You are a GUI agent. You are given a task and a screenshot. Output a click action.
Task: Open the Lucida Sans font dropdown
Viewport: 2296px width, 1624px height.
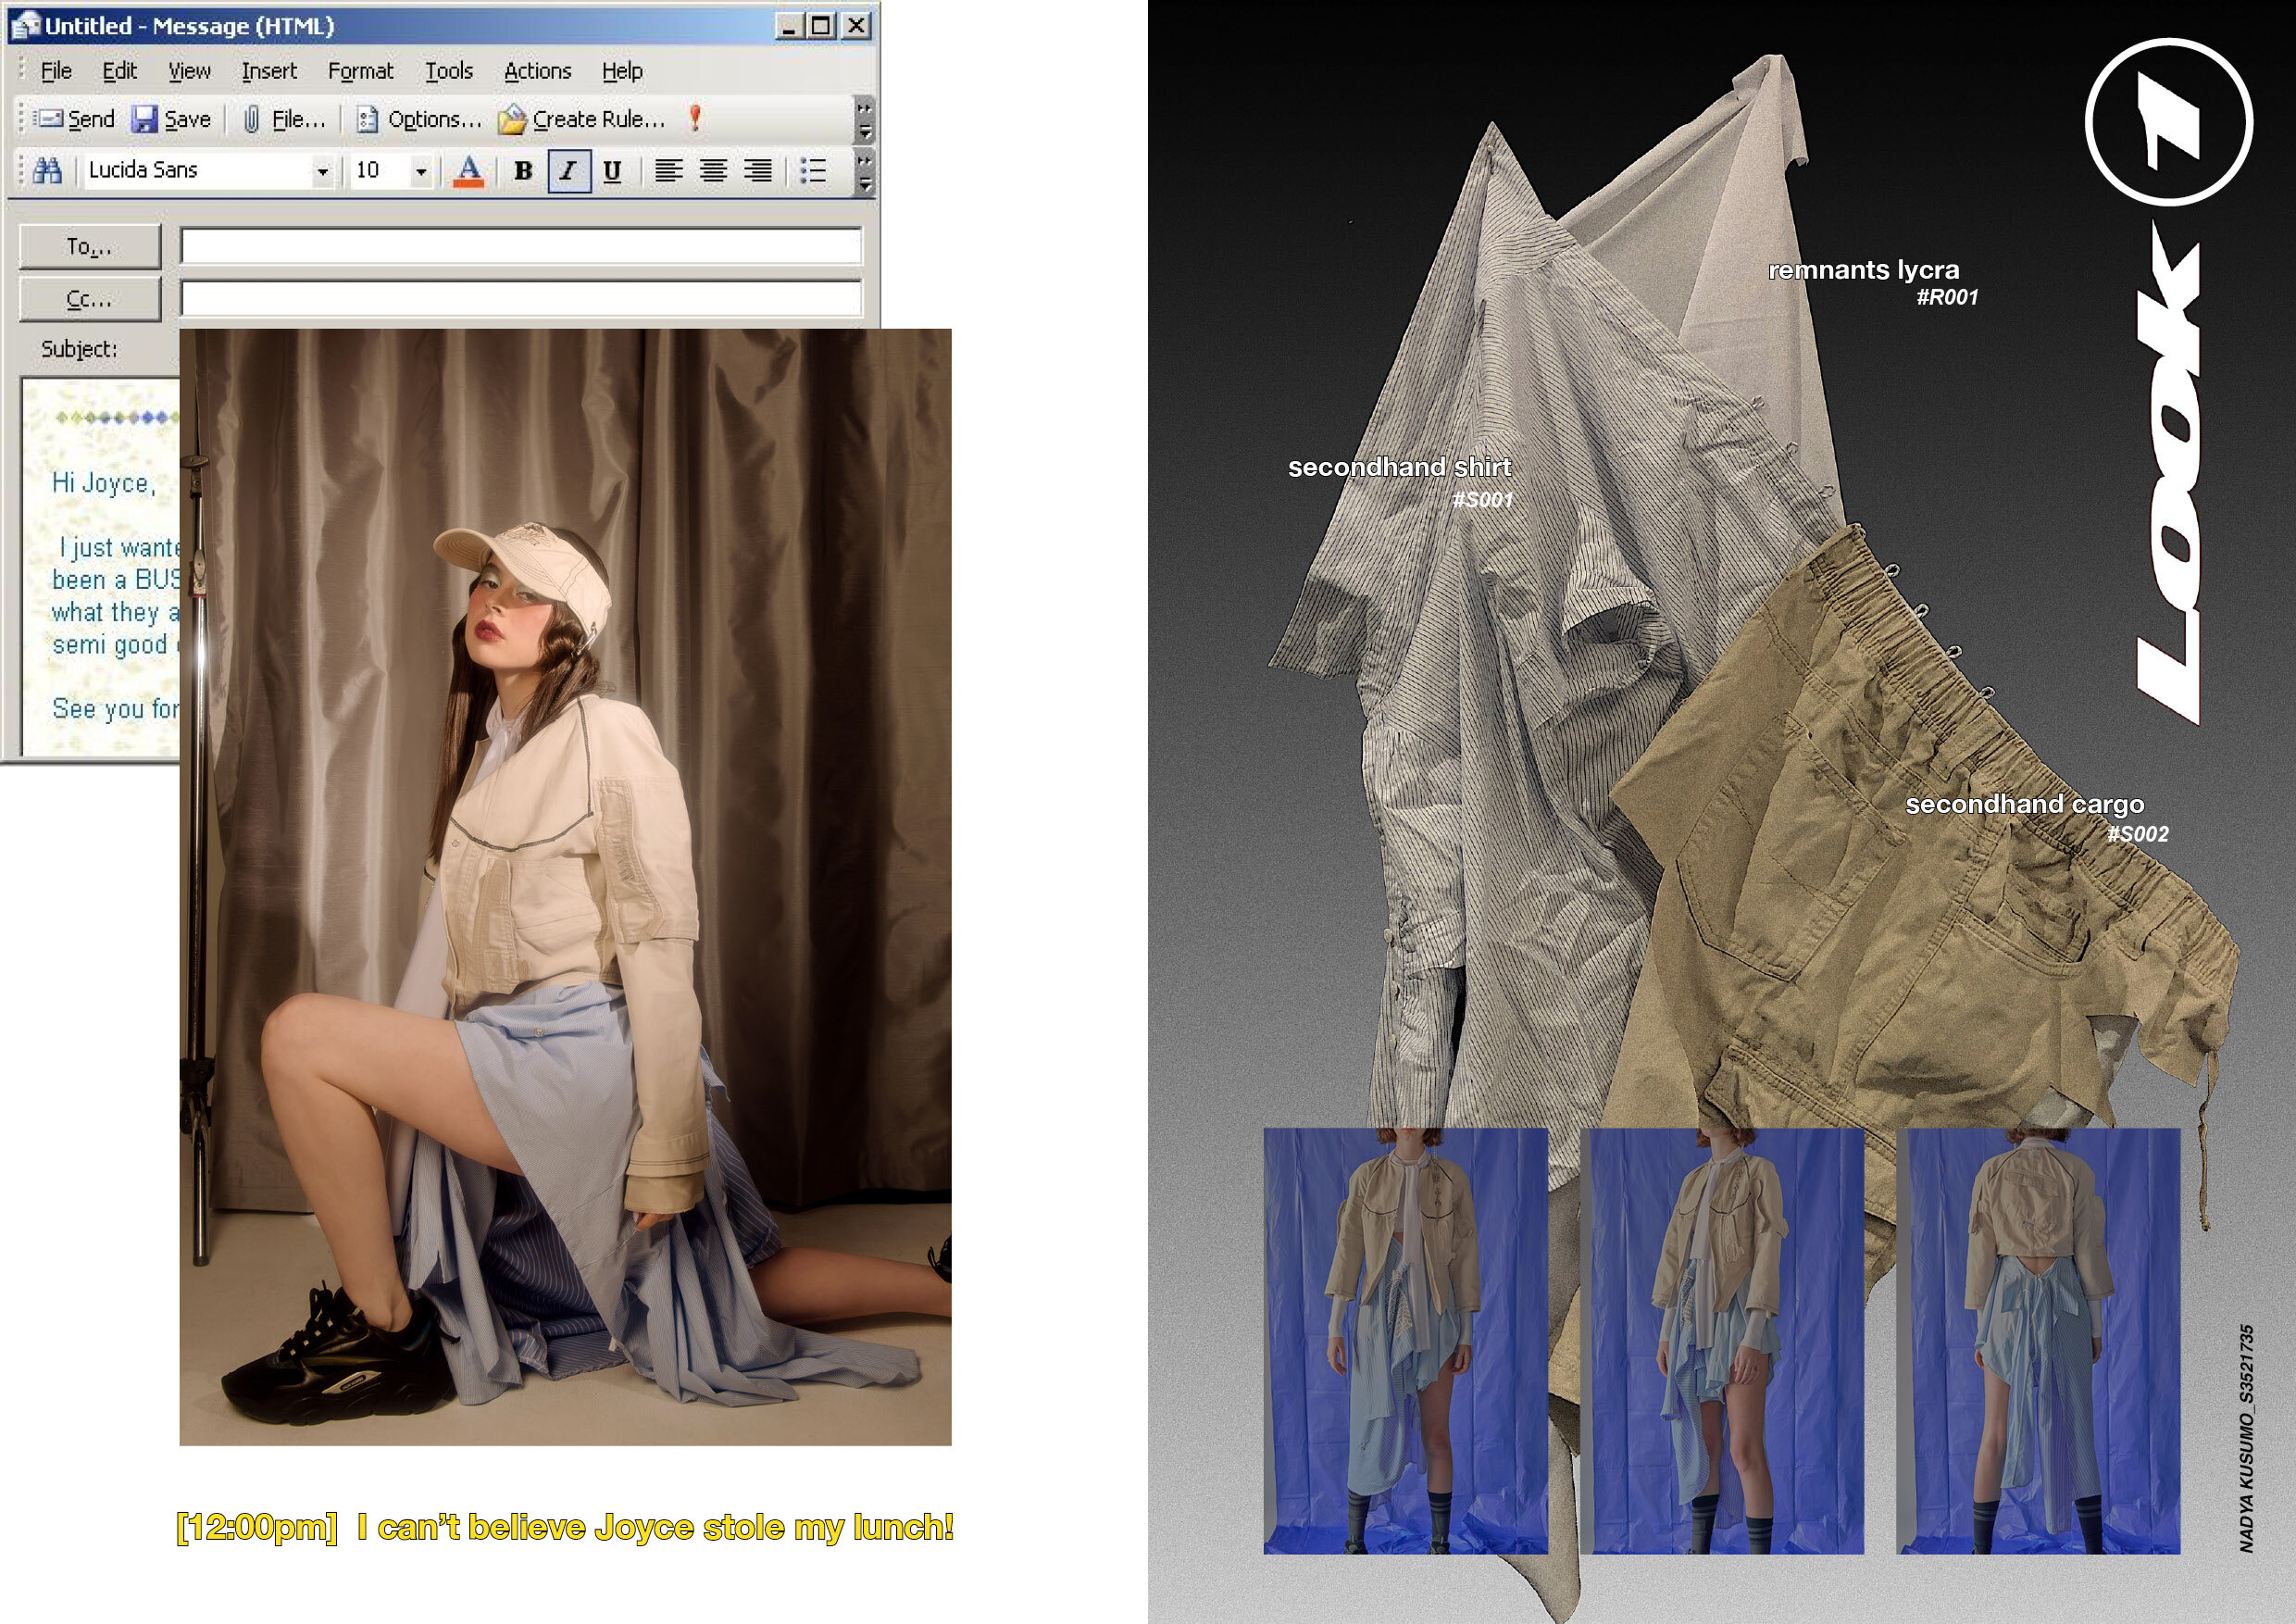click(322, 172)
